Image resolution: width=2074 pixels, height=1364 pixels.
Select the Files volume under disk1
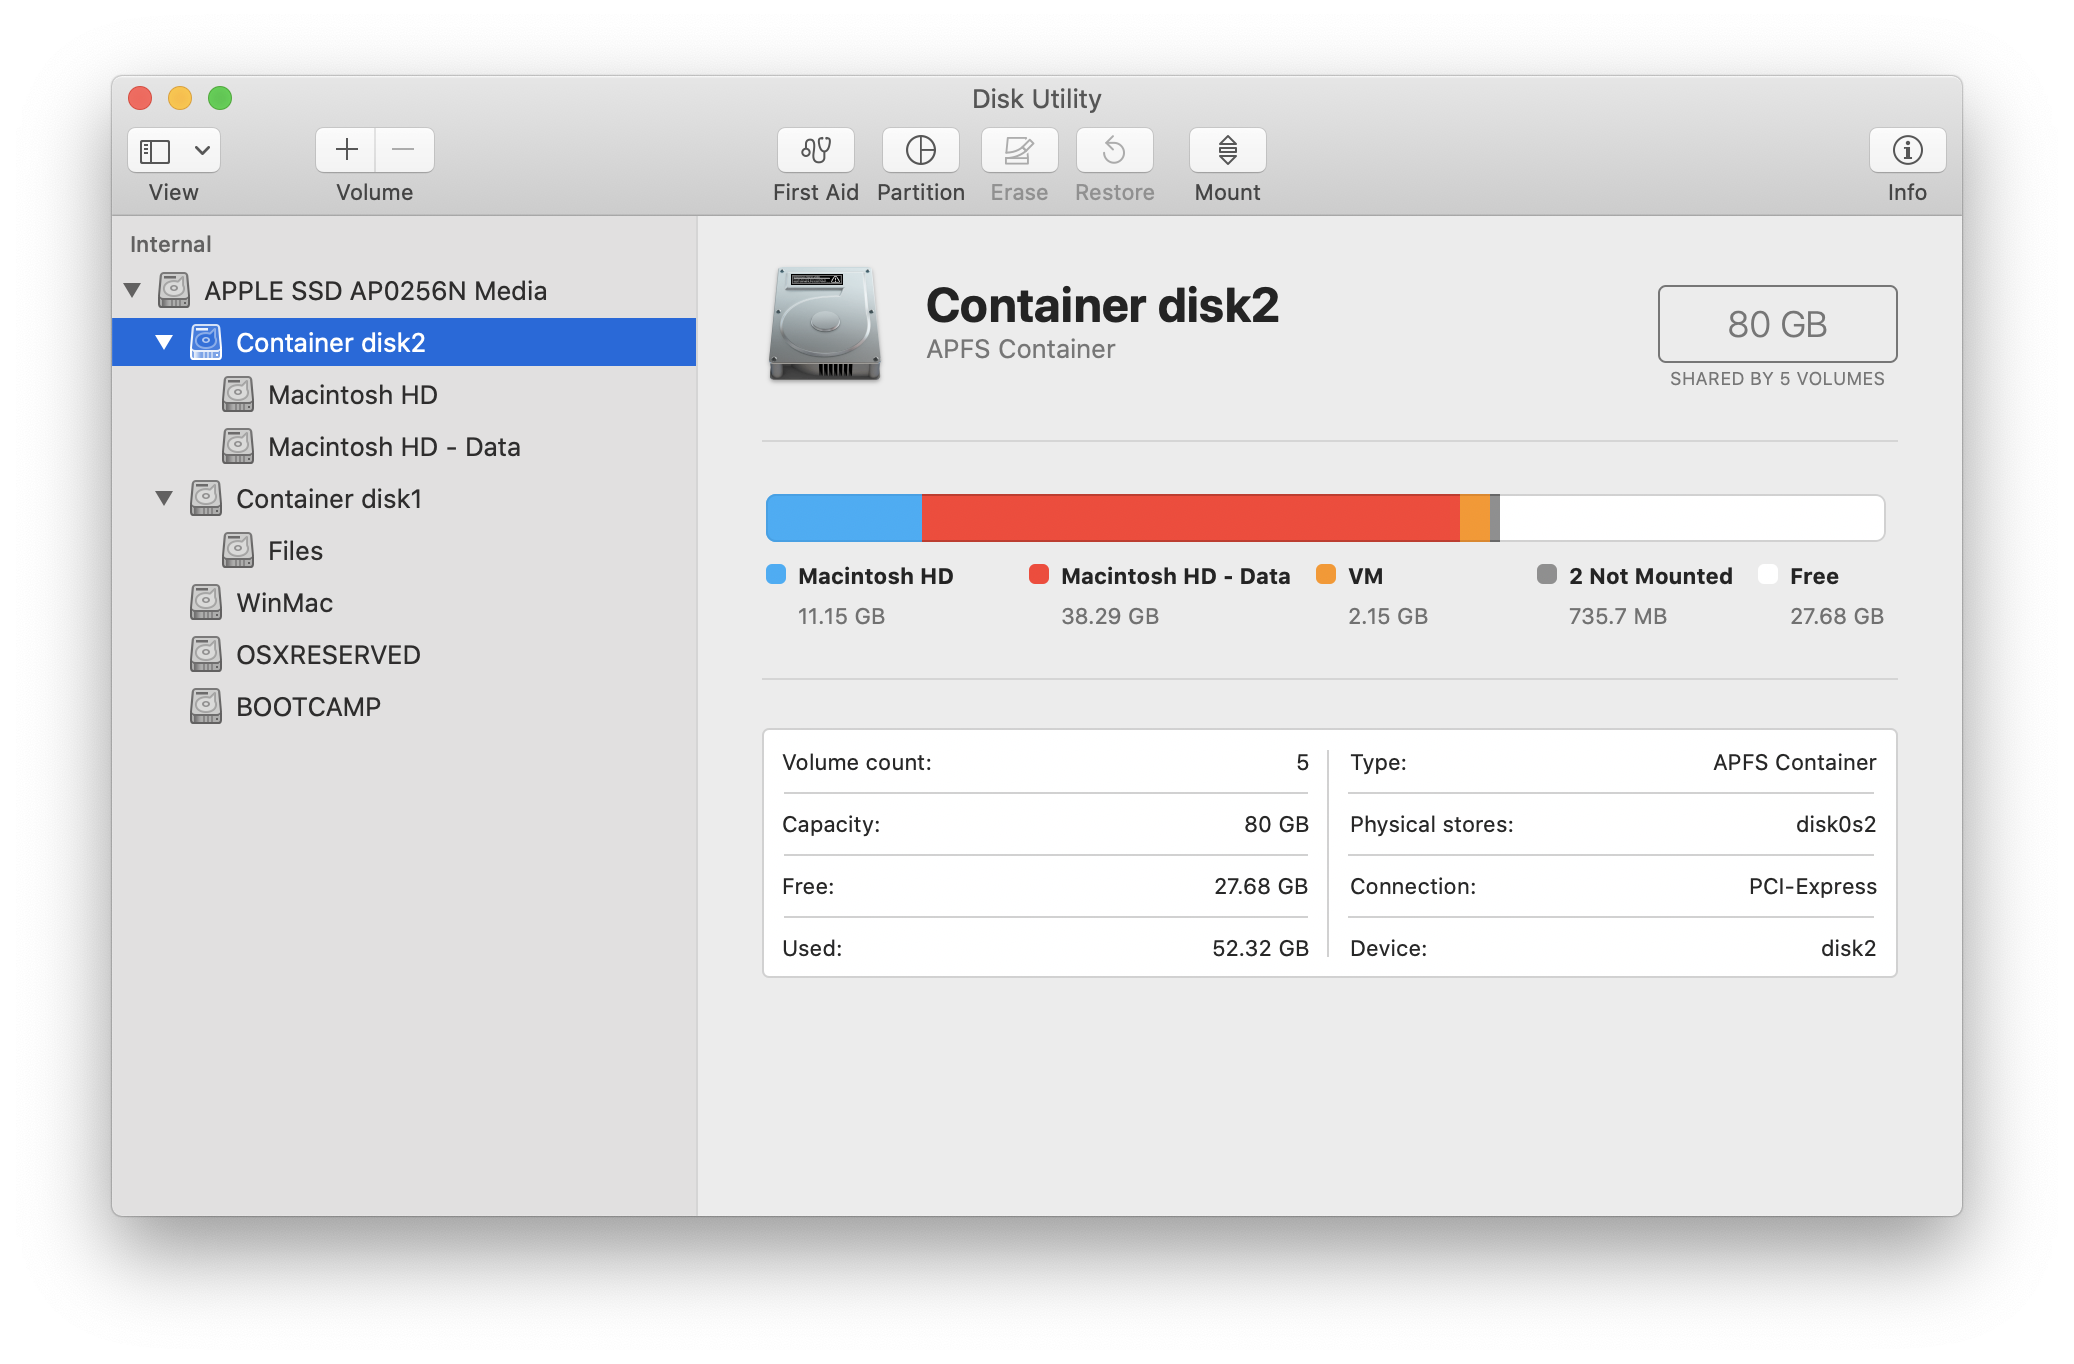(x=295, y=551)
